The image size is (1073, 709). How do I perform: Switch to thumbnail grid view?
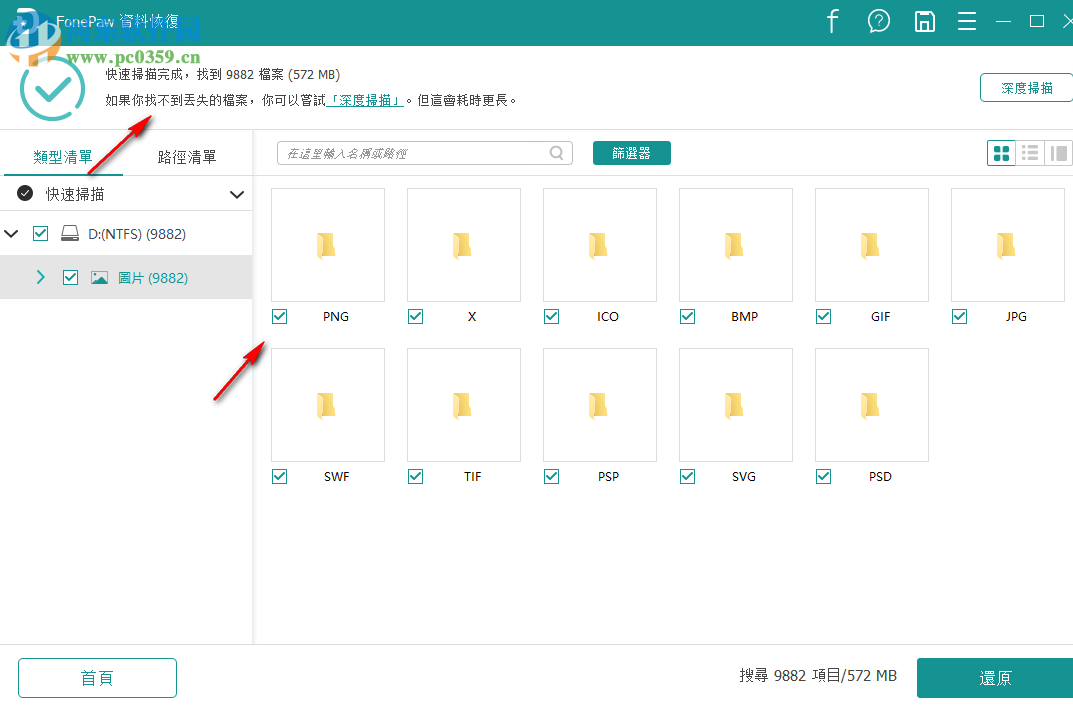tap(1001, 152)
